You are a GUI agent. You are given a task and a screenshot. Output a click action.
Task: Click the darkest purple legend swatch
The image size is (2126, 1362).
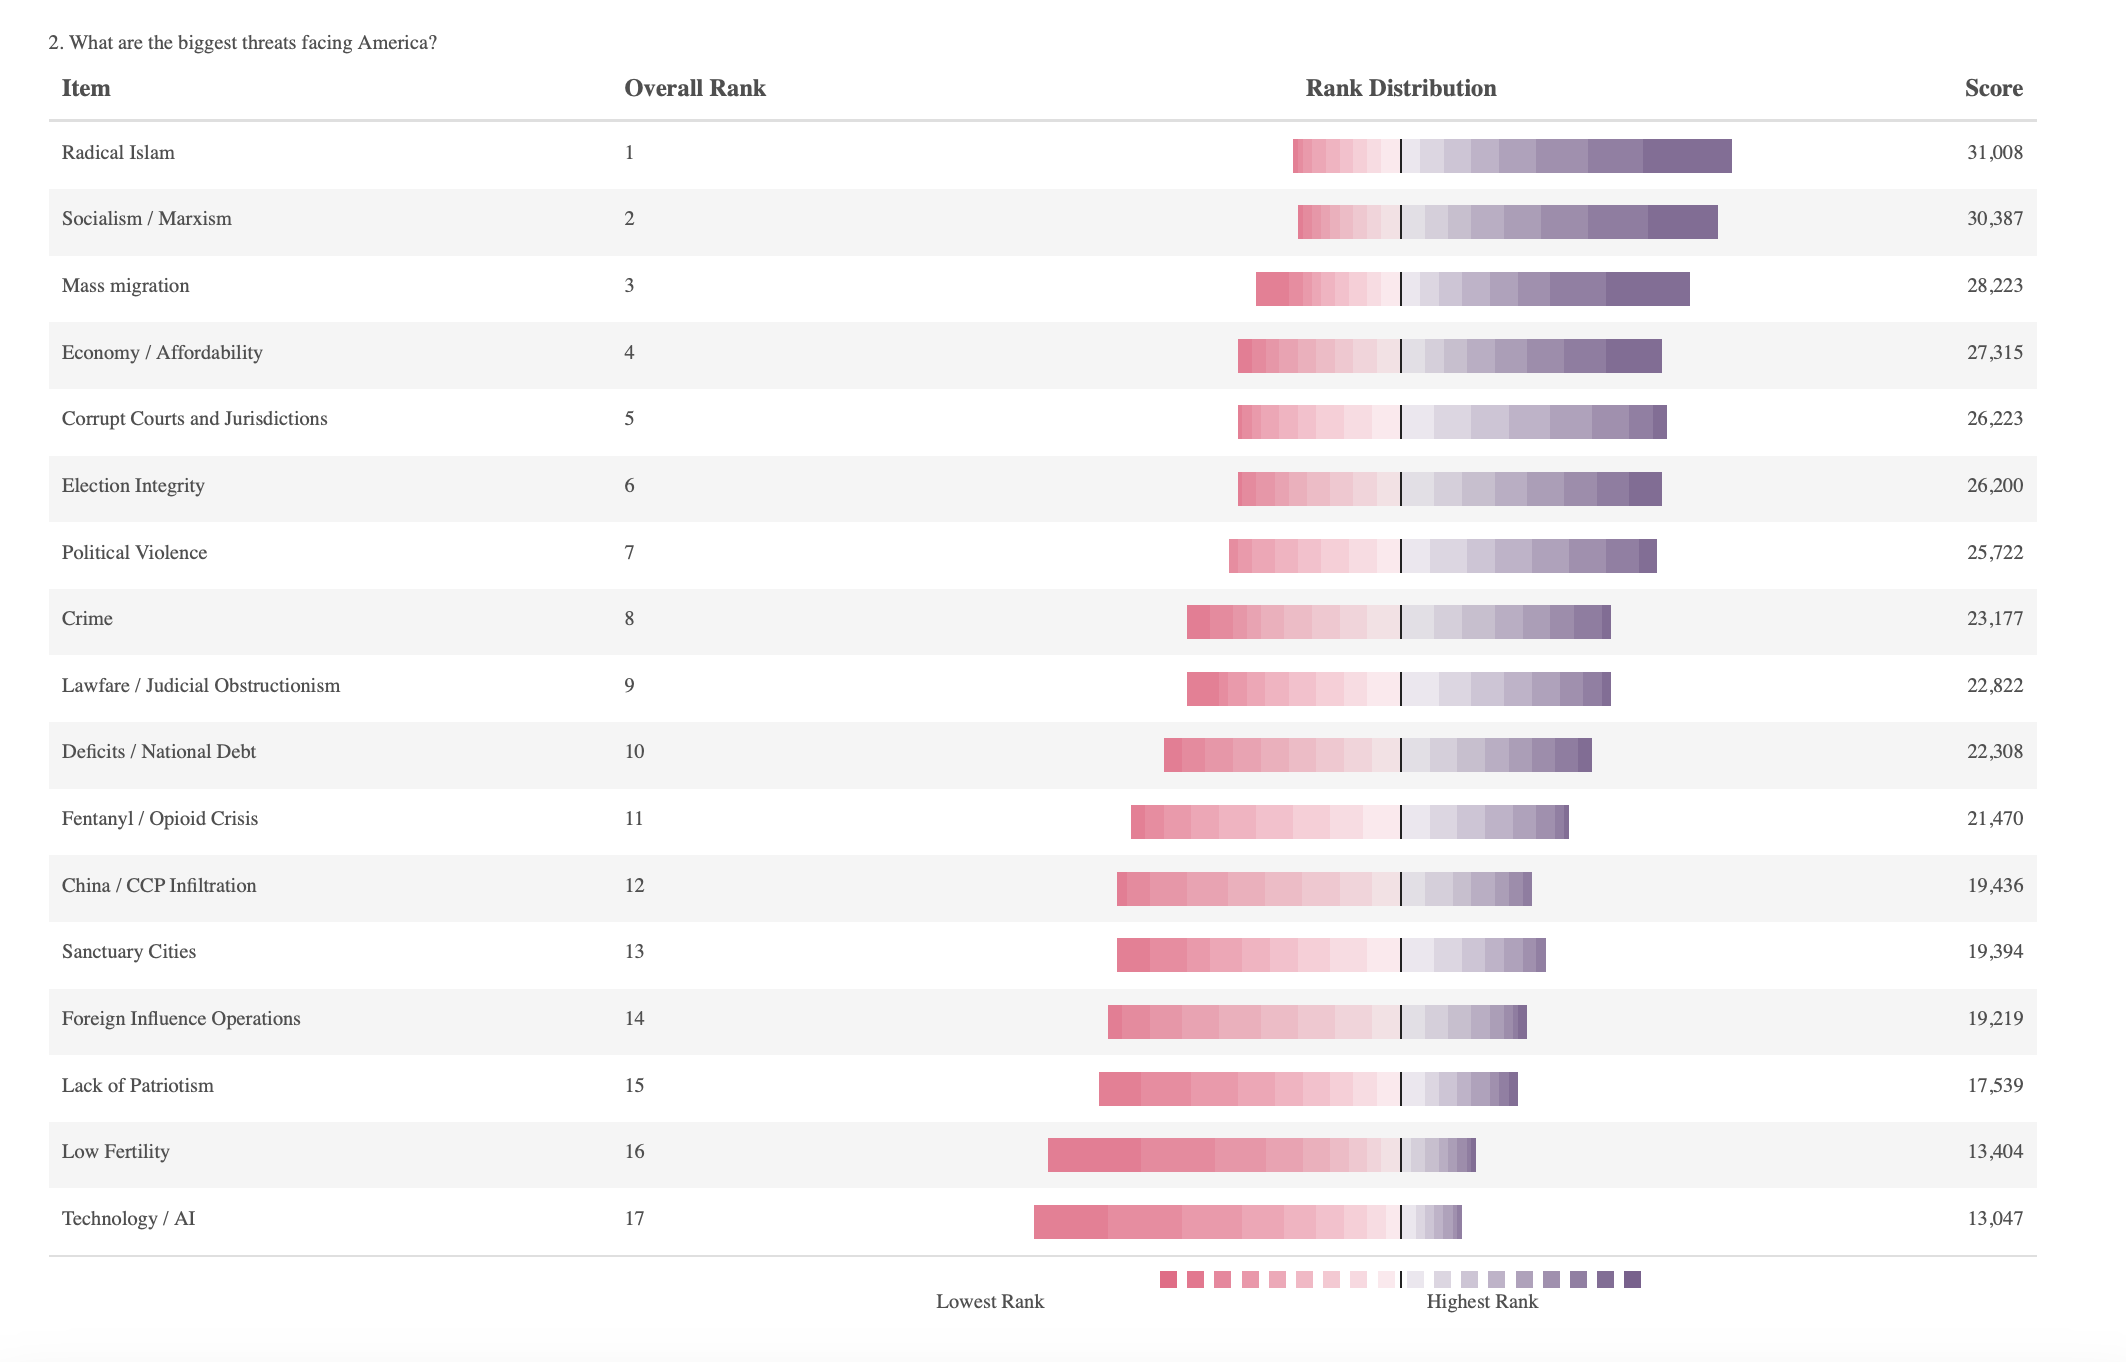pos(1632,1279)
